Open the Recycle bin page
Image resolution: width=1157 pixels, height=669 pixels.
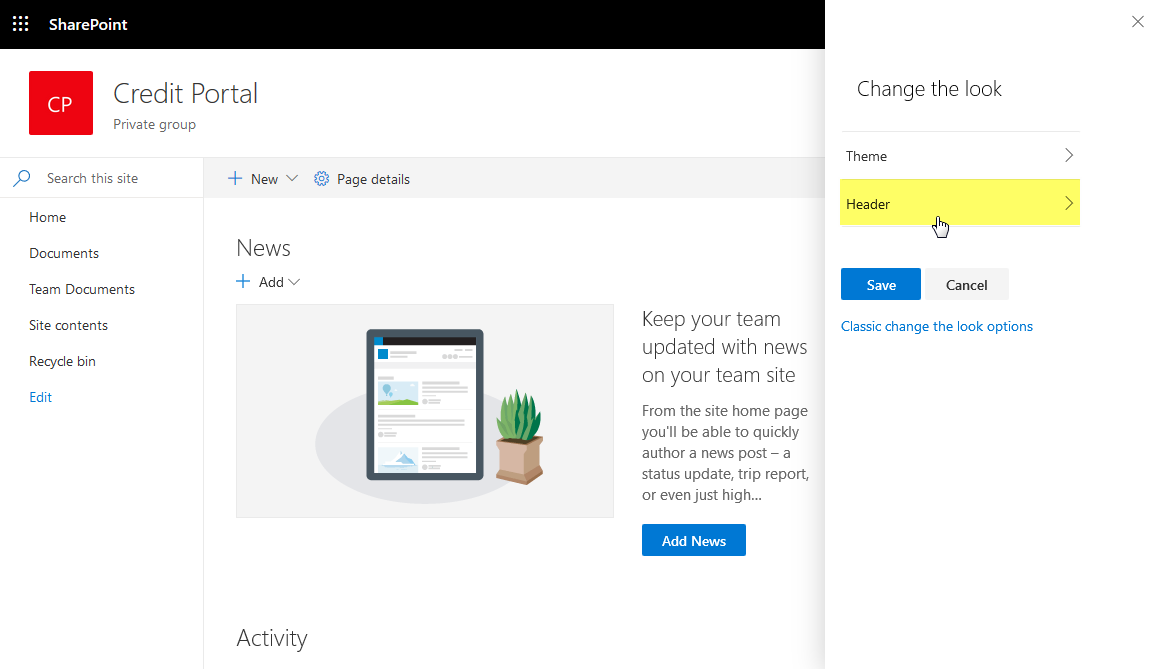point(60,360)
